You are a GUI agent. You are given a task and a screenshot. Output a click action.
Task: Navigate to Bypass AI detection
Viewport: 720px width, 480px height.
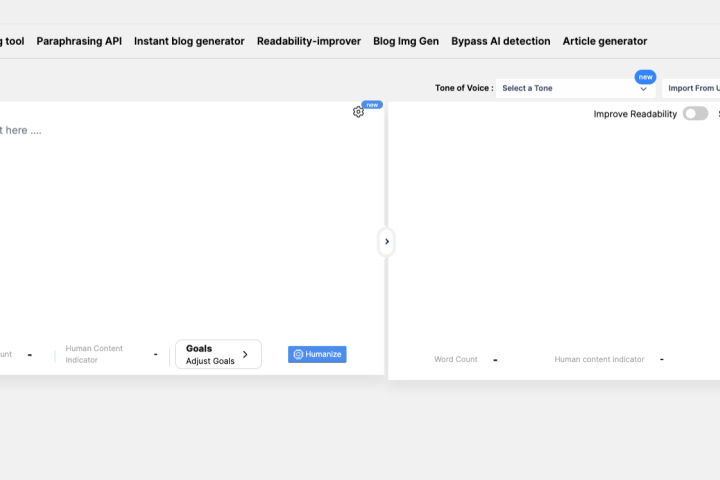coord(500,41)
